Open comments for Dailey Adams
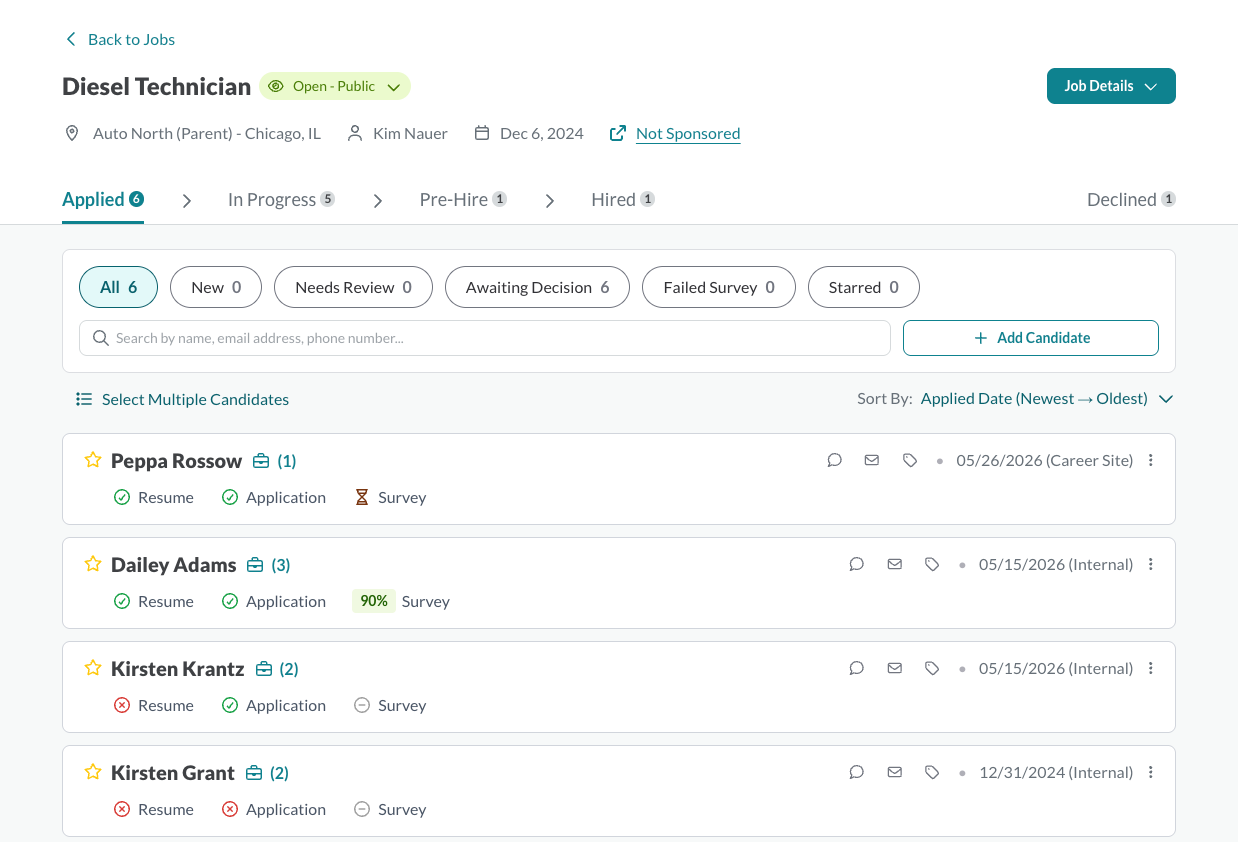 click(857, 564)
